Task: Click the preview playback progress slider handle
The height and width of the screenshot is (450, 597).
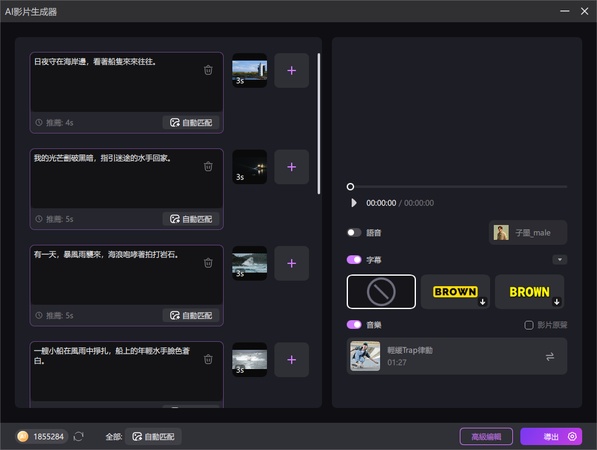Action: tap(350, 187)
